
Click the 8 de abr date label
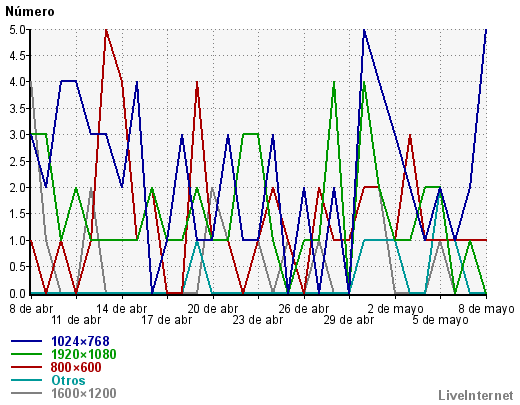tap(31, 309)
